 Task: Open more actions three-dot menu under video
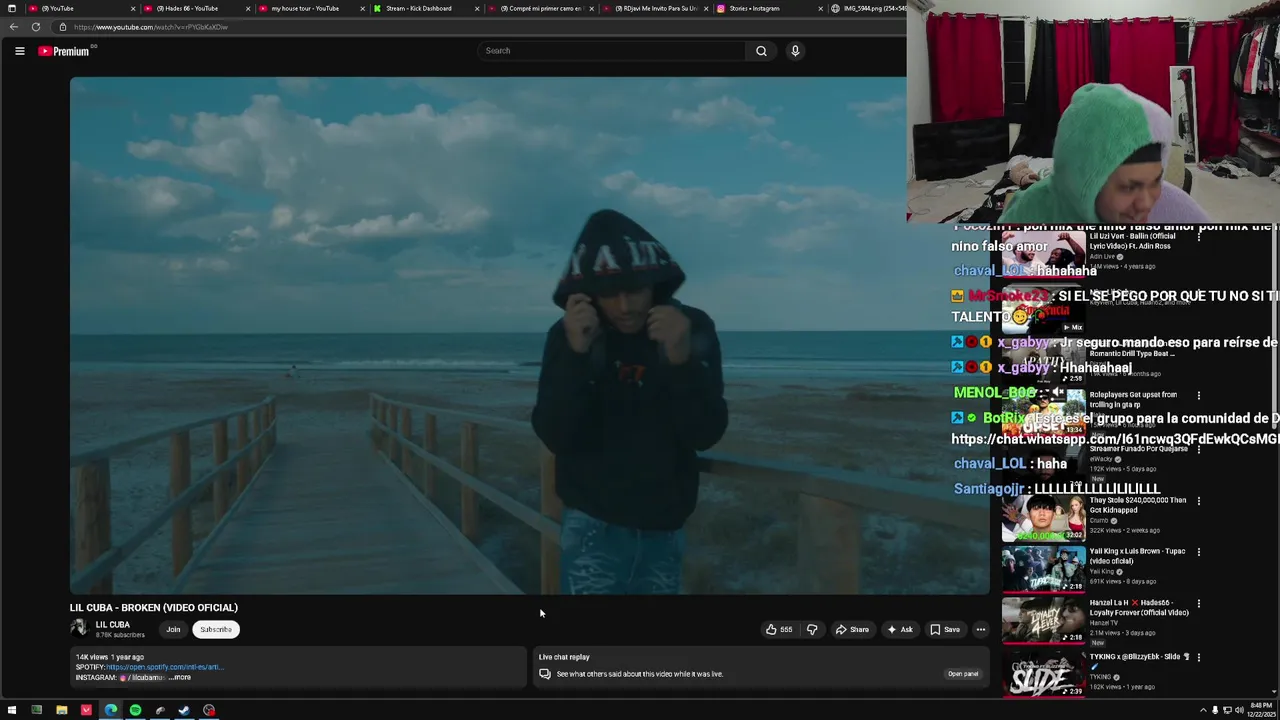pyautogui.click(x=980, y=630)
